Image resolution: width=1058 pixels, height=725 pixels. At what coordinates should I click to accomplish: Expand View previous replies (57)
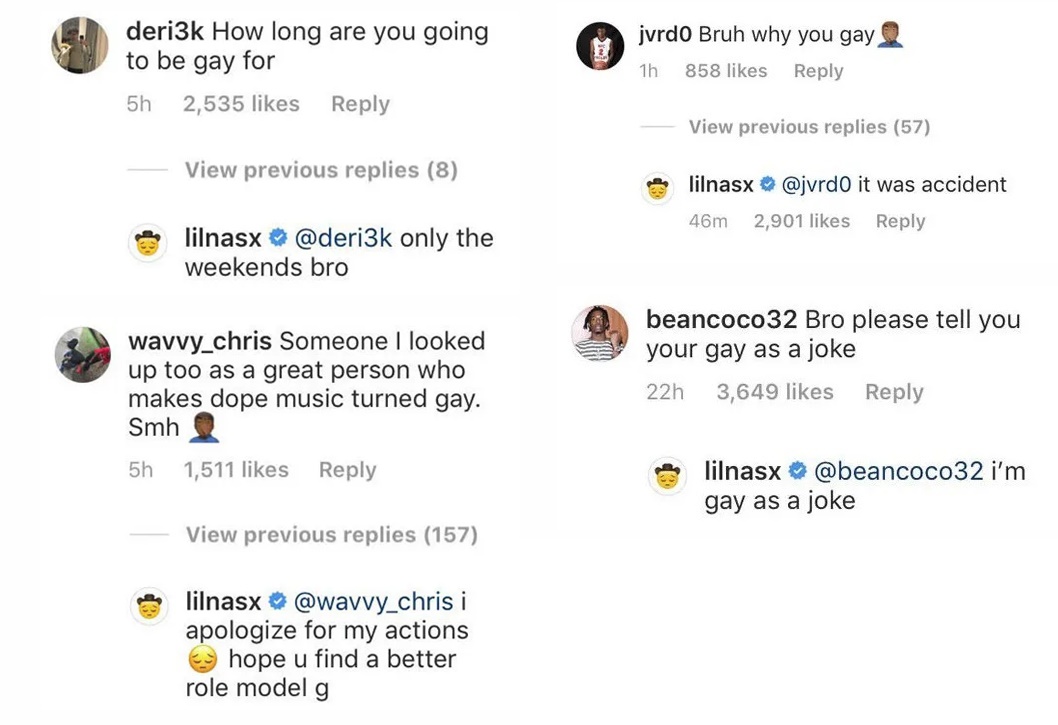click(809, 127)
